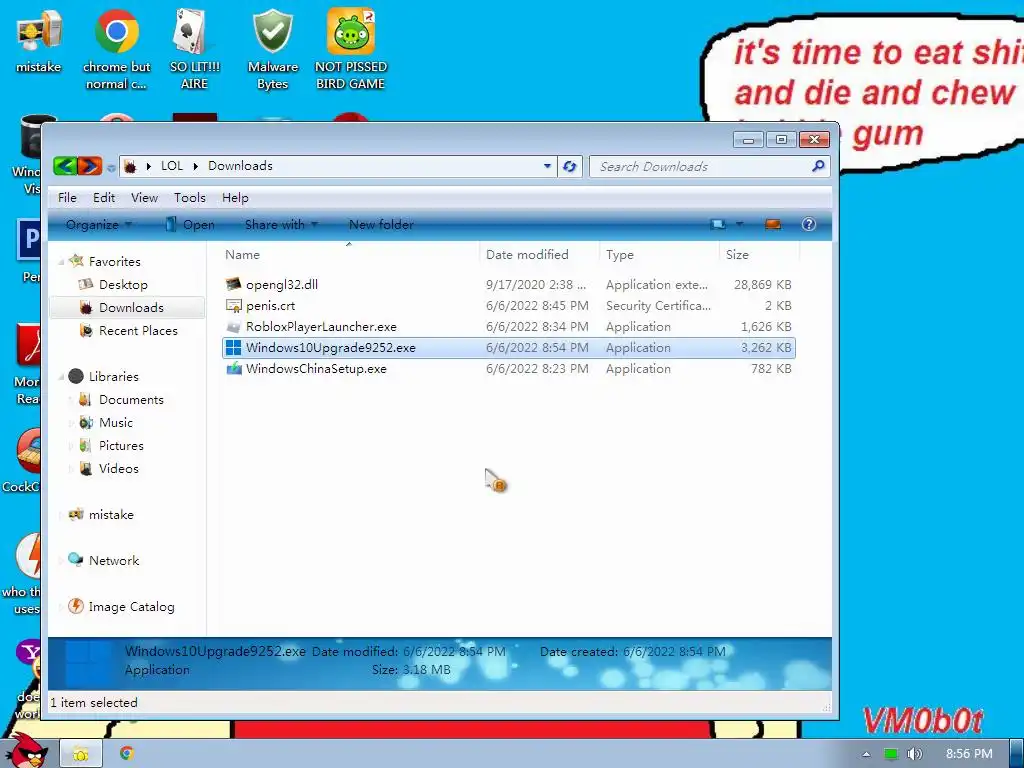This screenshot has height=768, width=1024.
Task: Select Network in the navigation pane
Action: 114,560
